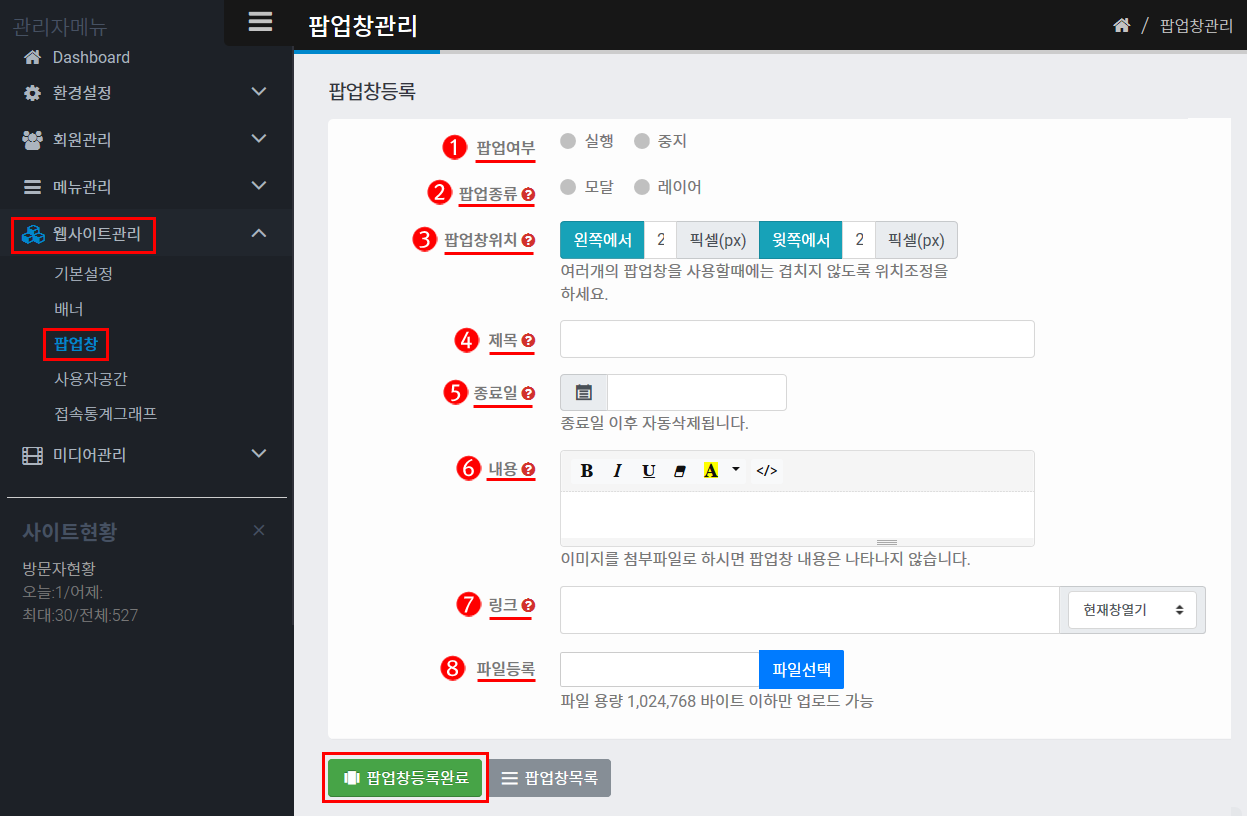Image resolution: width=1247 pixels, height=816 pixels.
Task: Choose the 레이어 radio option
Action: click(642, 187)
